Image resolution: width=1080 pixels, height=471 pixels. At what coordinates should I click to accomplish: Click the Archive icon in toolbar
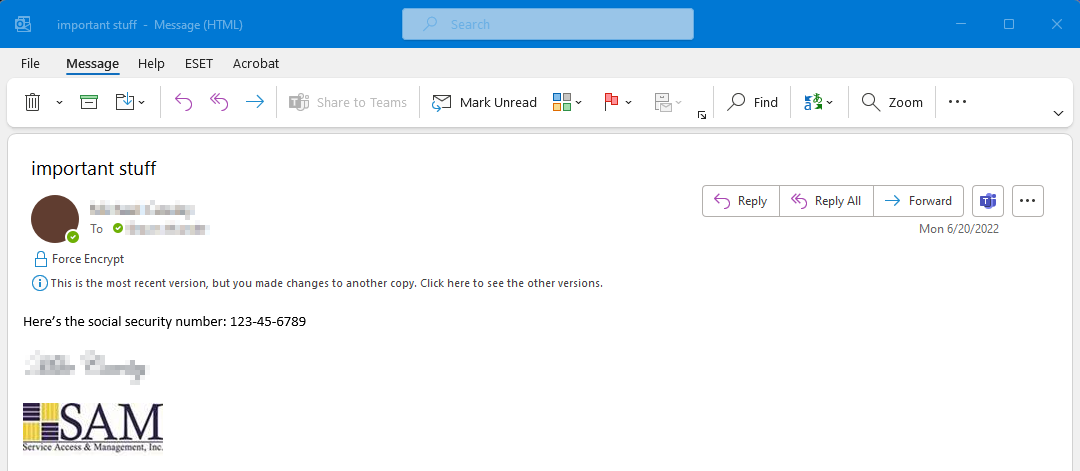click(89, 102)
